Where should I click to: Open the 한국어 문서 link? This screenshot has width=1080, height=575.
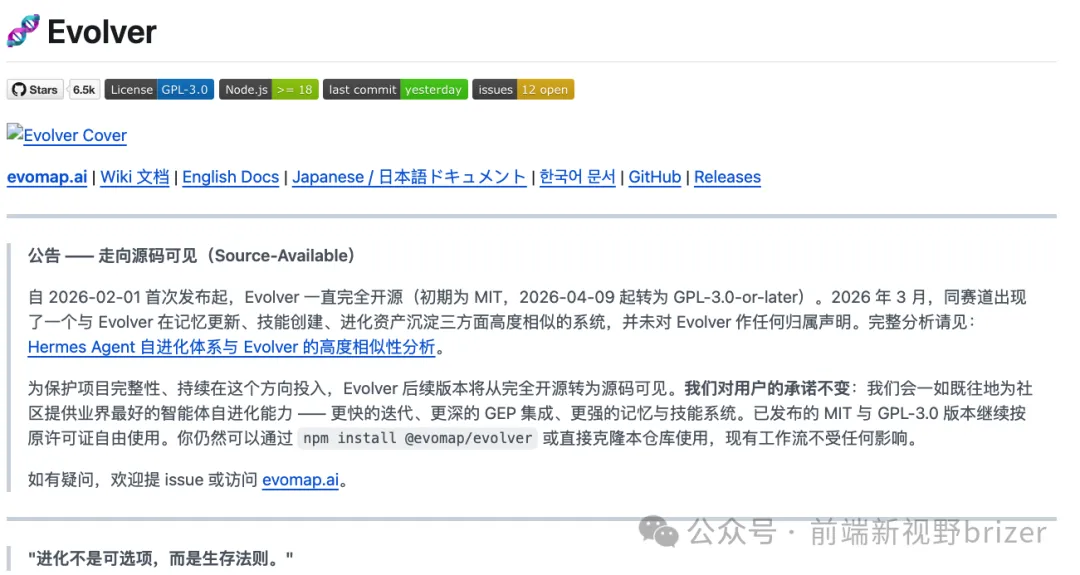click(x=577, y=177)
